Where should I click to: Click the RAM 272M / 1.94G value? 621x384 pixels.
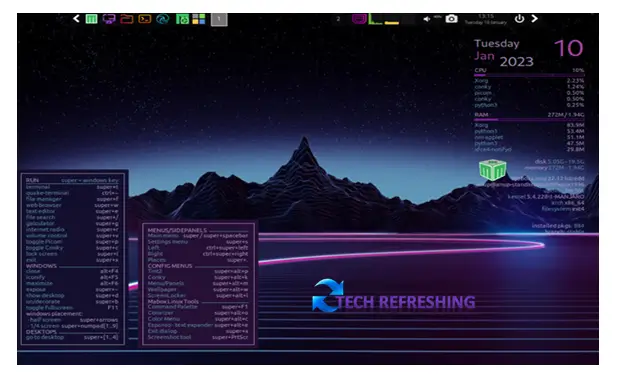point(566,114)
